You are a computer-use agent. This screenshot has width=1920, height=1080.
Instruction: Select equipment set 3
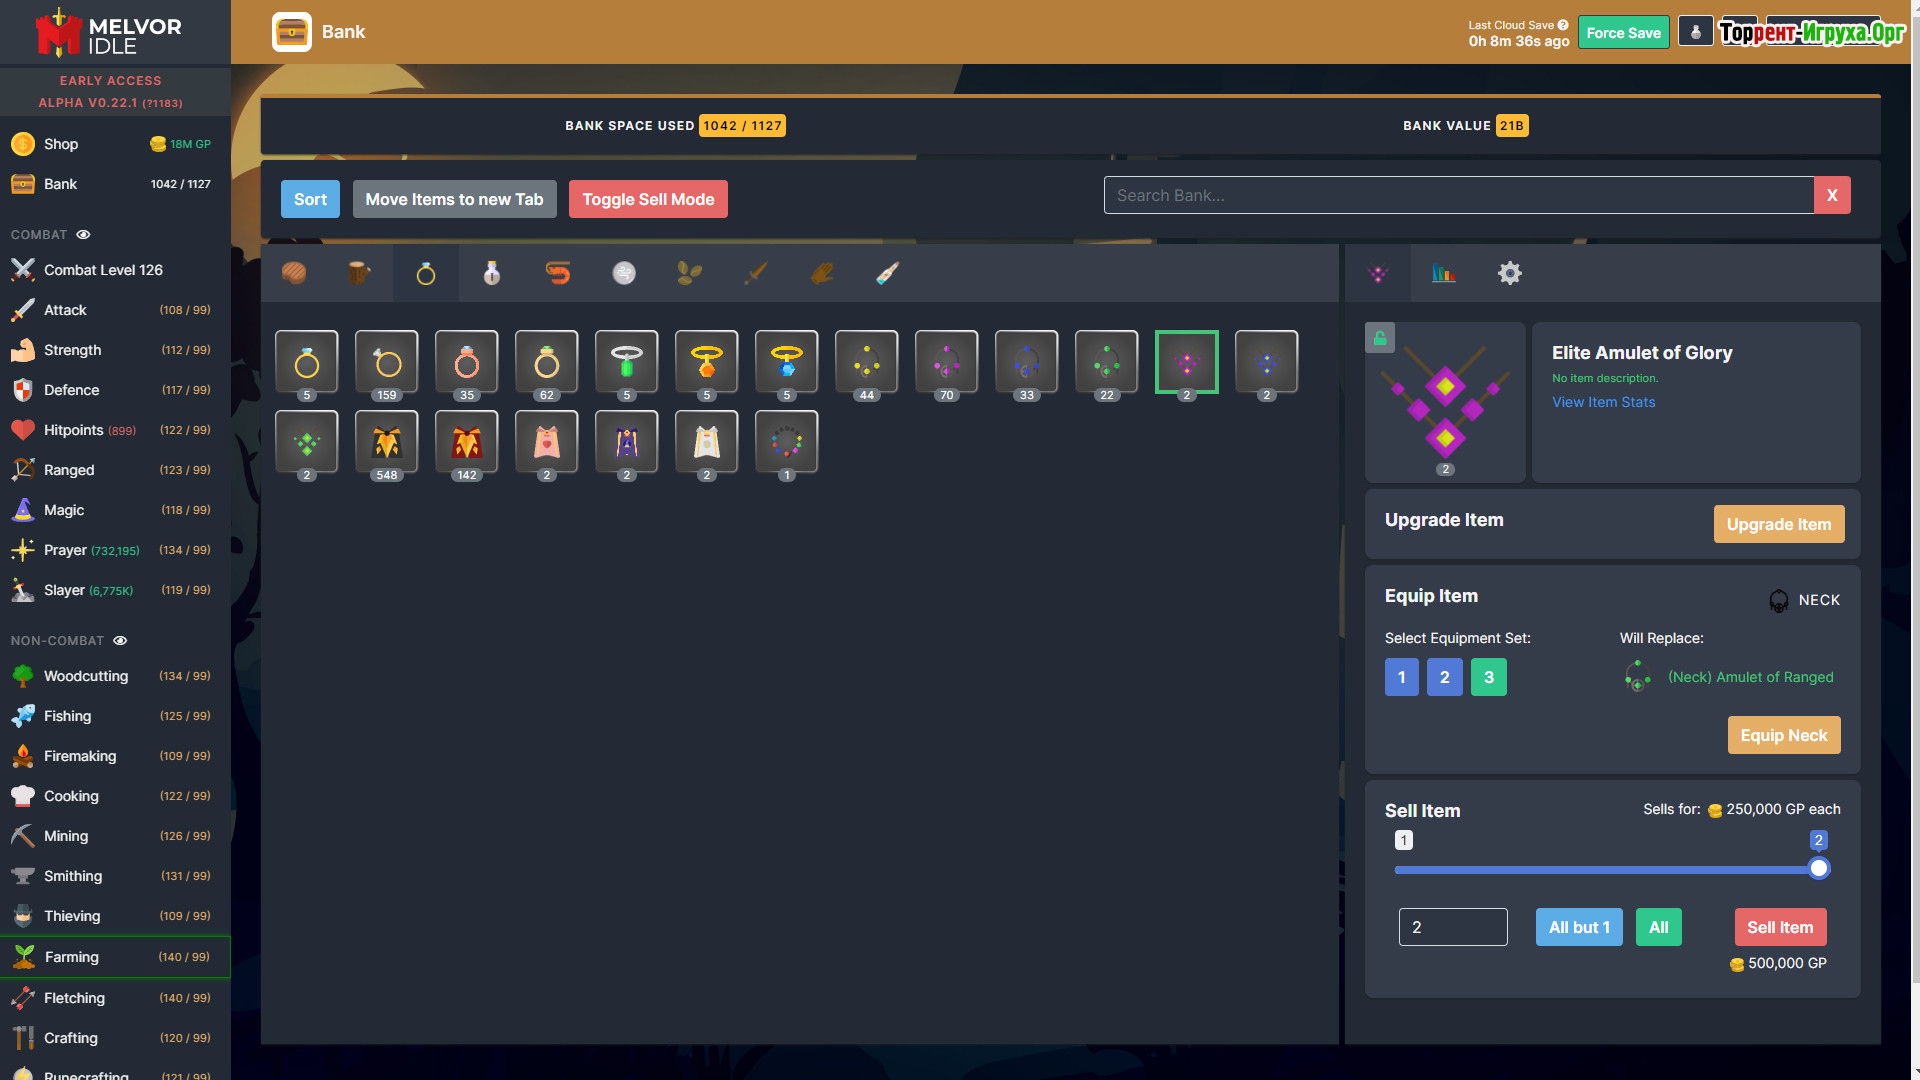click(x=1488, y=677)
